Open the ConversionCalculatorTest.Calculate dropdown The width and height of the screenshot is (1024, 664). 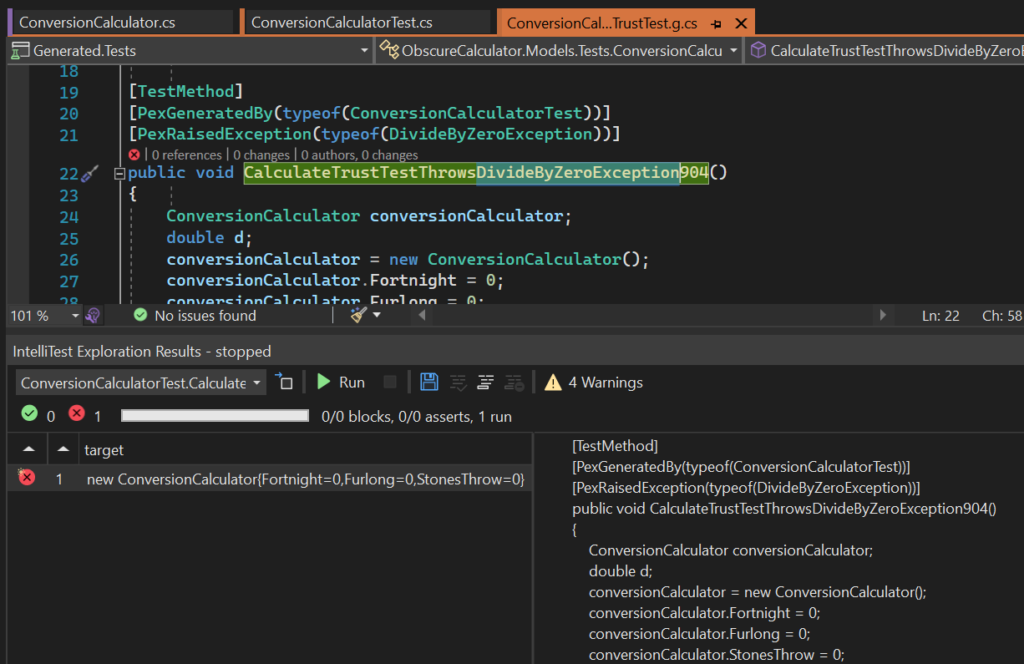coord(256,382)
